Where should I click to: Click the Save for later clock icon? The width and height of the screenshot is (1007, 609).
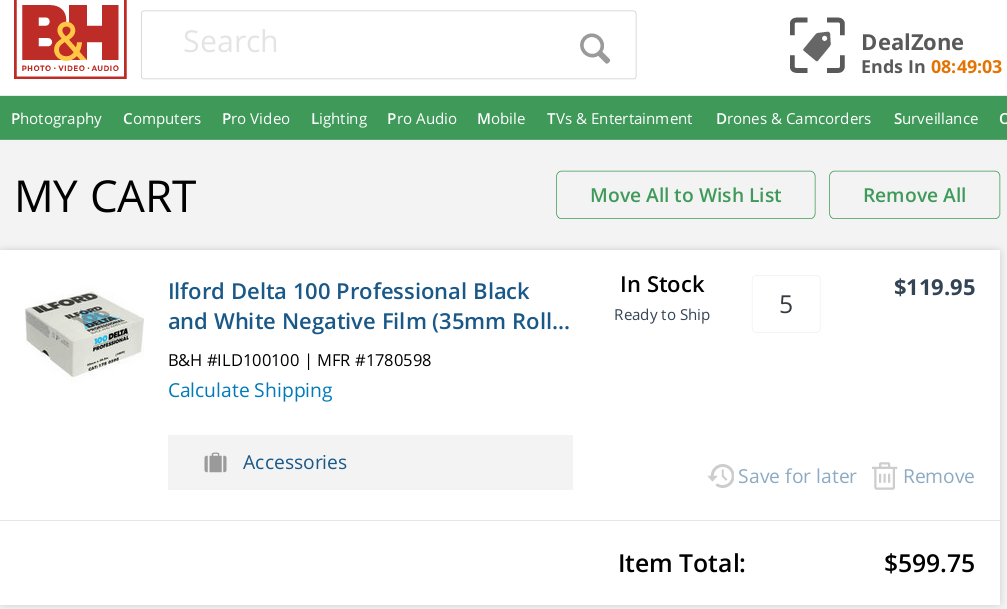(721, 476)
